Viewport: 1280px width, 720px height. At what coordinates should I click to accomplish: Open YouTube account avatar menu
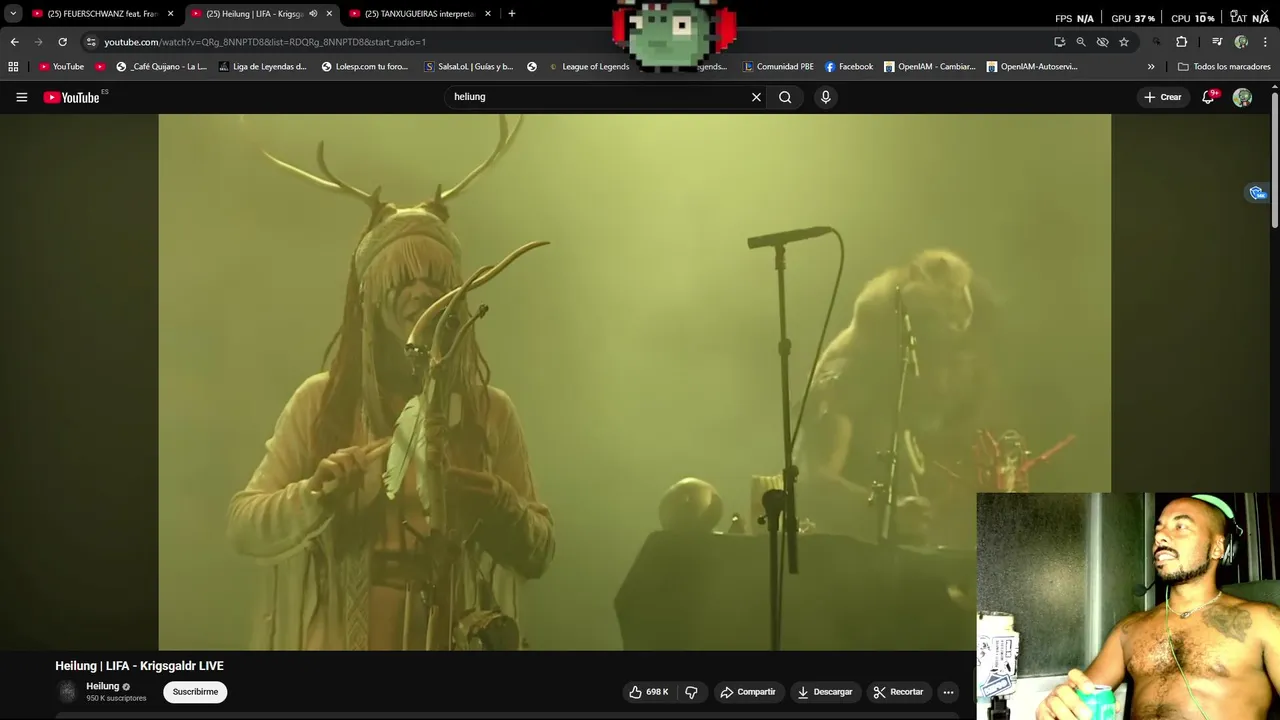click(x=1242, y=97)
